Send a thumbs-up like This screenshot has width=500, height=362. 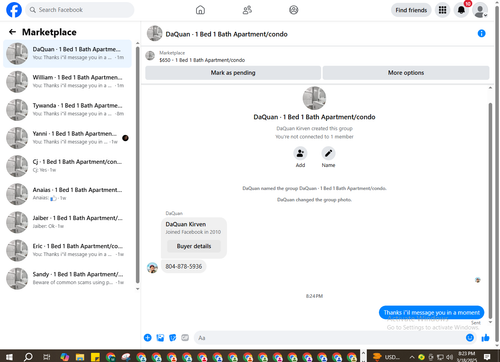coord(485,338)
